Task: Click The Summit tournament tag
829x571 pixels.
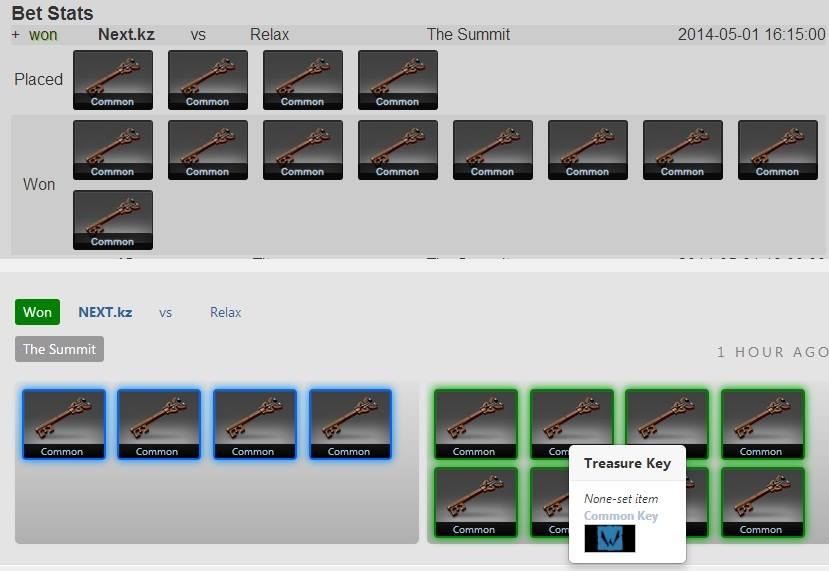Action: click(59, 349)
